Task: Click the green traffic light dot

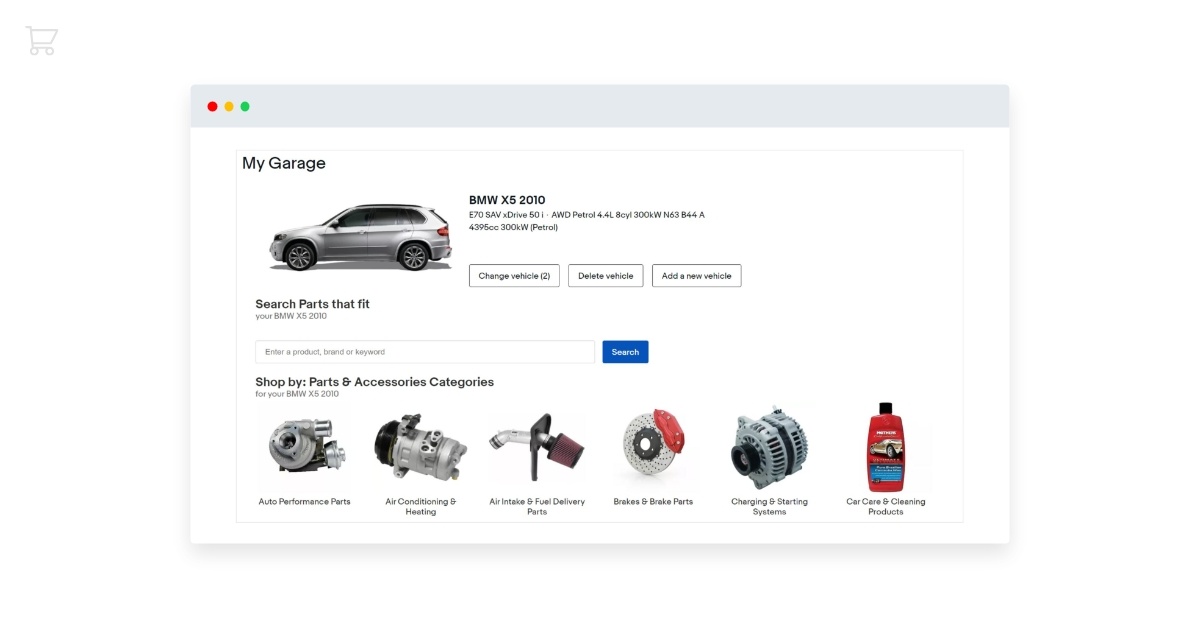Action: point(245,105)
